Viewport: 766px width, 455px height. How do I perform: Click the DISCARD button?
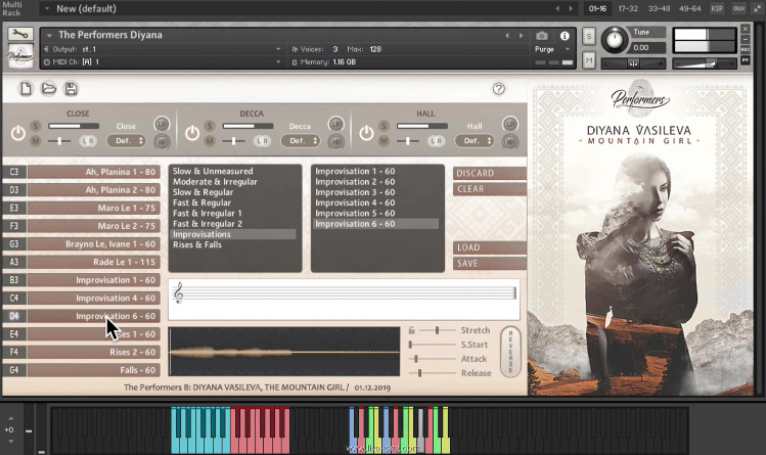click(489, 173)
